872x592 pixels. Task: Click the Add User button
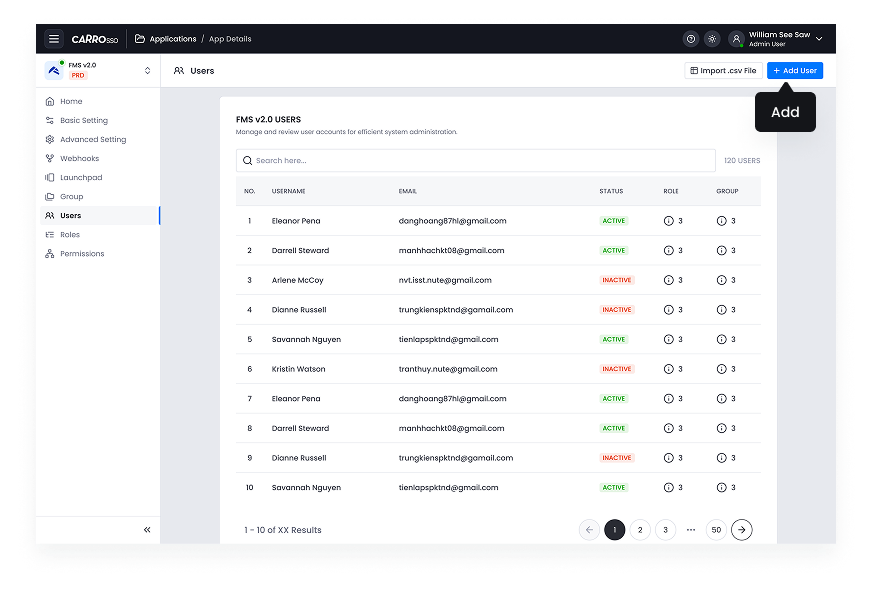coord(795,70)
